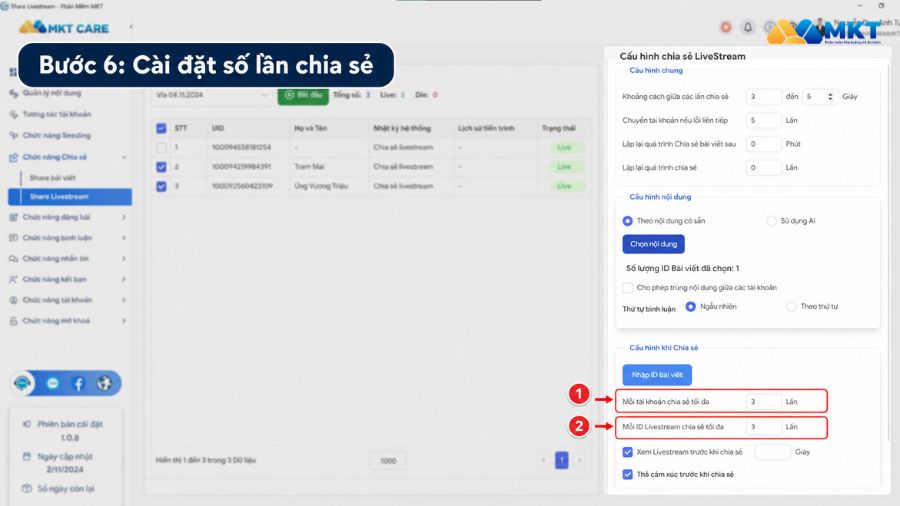The image size is (900, 506).
Task: Click the Chọn nội dung button
Action: [653, 244]
